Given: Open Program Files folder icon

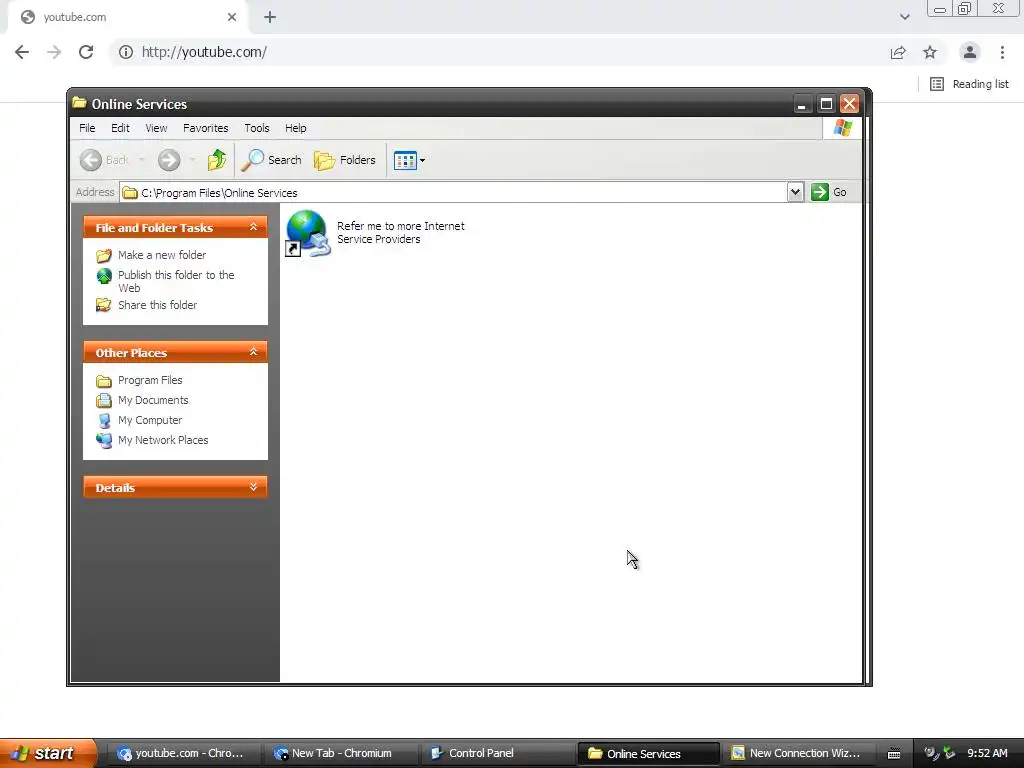Looking at the screenshot, I should point(104,381).
